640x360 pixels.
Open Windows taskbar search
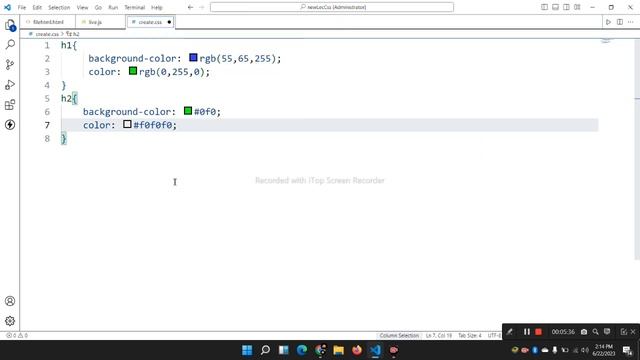point(265,350)
